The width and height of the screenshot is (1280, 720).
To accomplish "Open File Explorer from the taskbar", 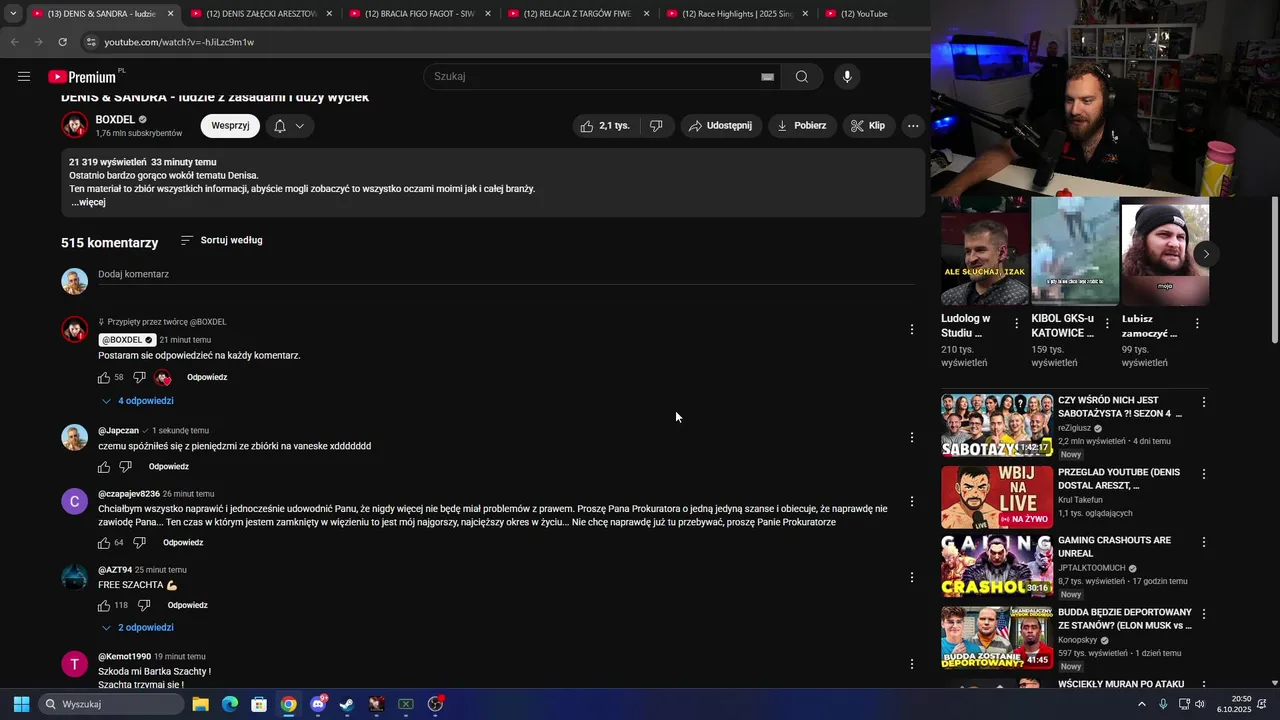I will click(x=200, y=704).
